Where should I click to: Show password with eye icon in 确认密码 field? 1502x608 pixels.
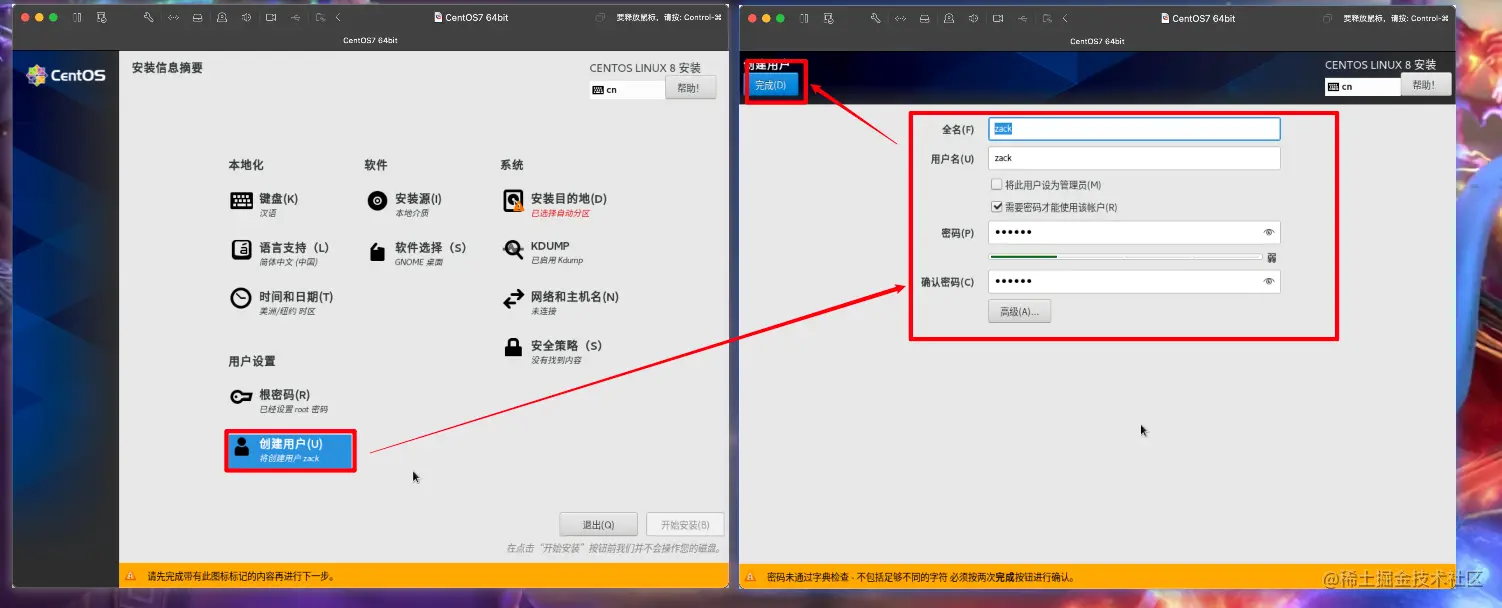1268,281
